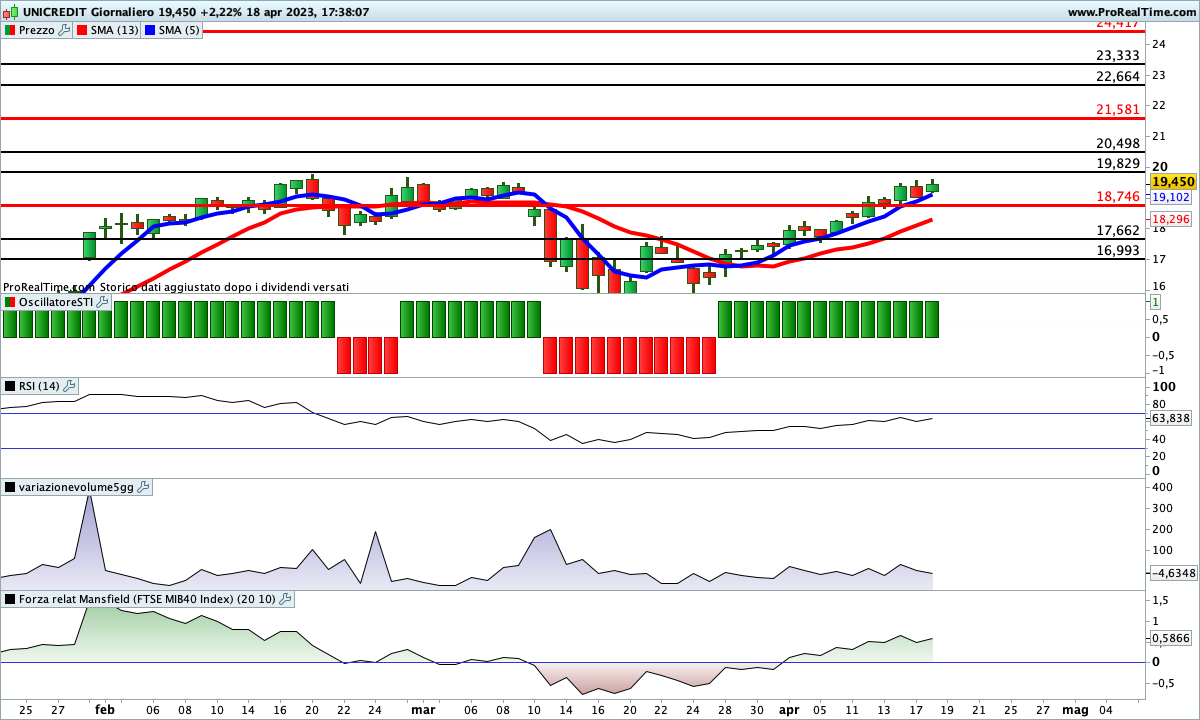
Task: Click the variazionevolume5gg black color swatch
Action: pyautogui.click(x=10, y=487)
